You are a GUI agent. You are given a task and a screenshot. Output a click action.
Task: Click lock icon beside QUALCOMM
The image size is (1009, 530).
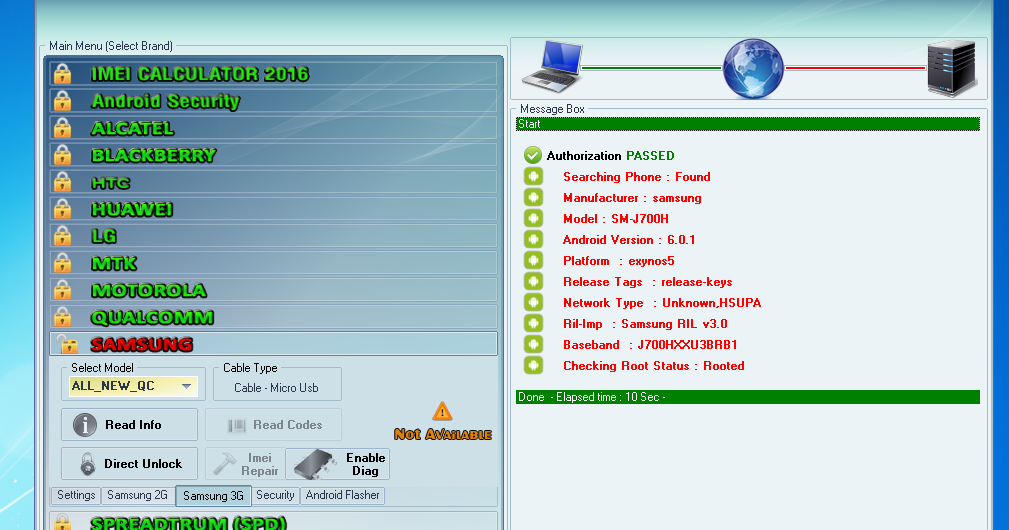pyautogui.click(x=62, y=317)
